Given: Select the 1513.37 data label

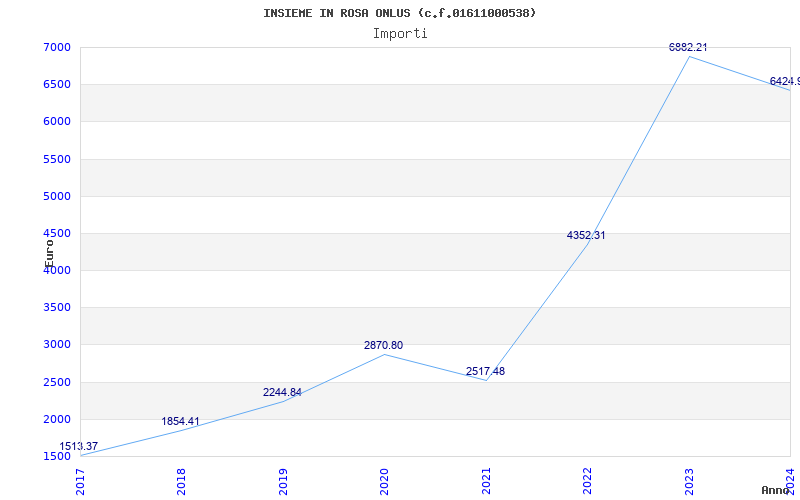Looking at the screenshot, I should coord(79,446).
